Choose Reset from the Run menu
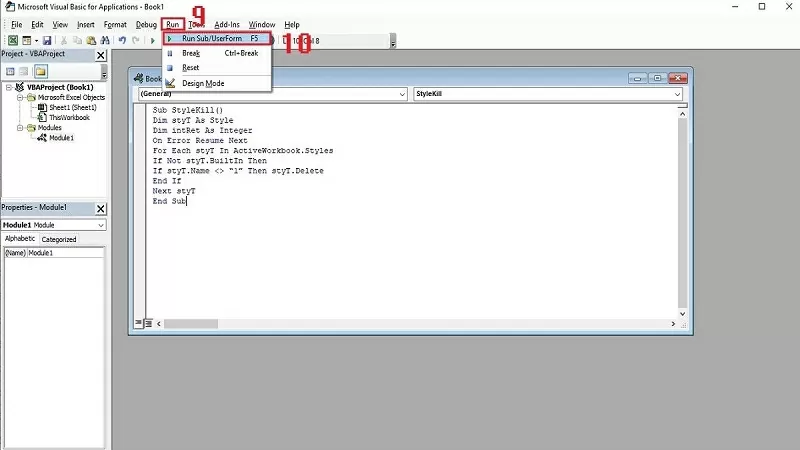Image resolution: width=800 pixels, height=450 pixels. [217, 68]
